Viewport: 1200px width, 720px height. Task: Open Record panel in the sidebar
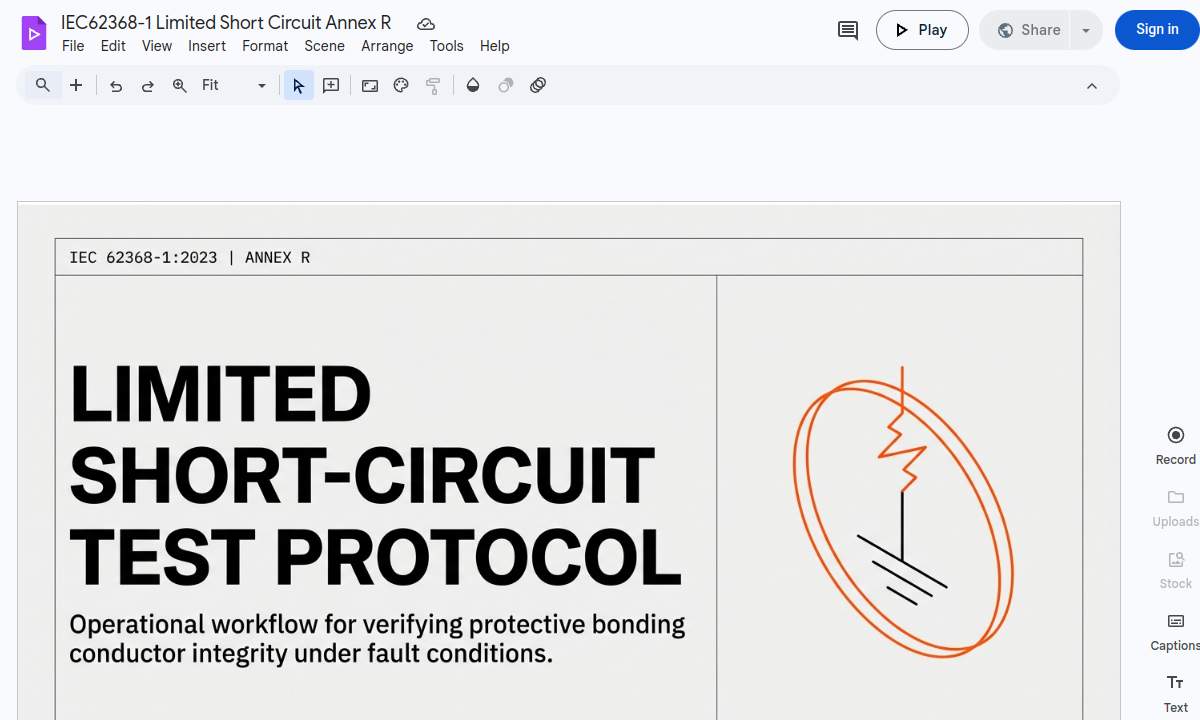1175,444
